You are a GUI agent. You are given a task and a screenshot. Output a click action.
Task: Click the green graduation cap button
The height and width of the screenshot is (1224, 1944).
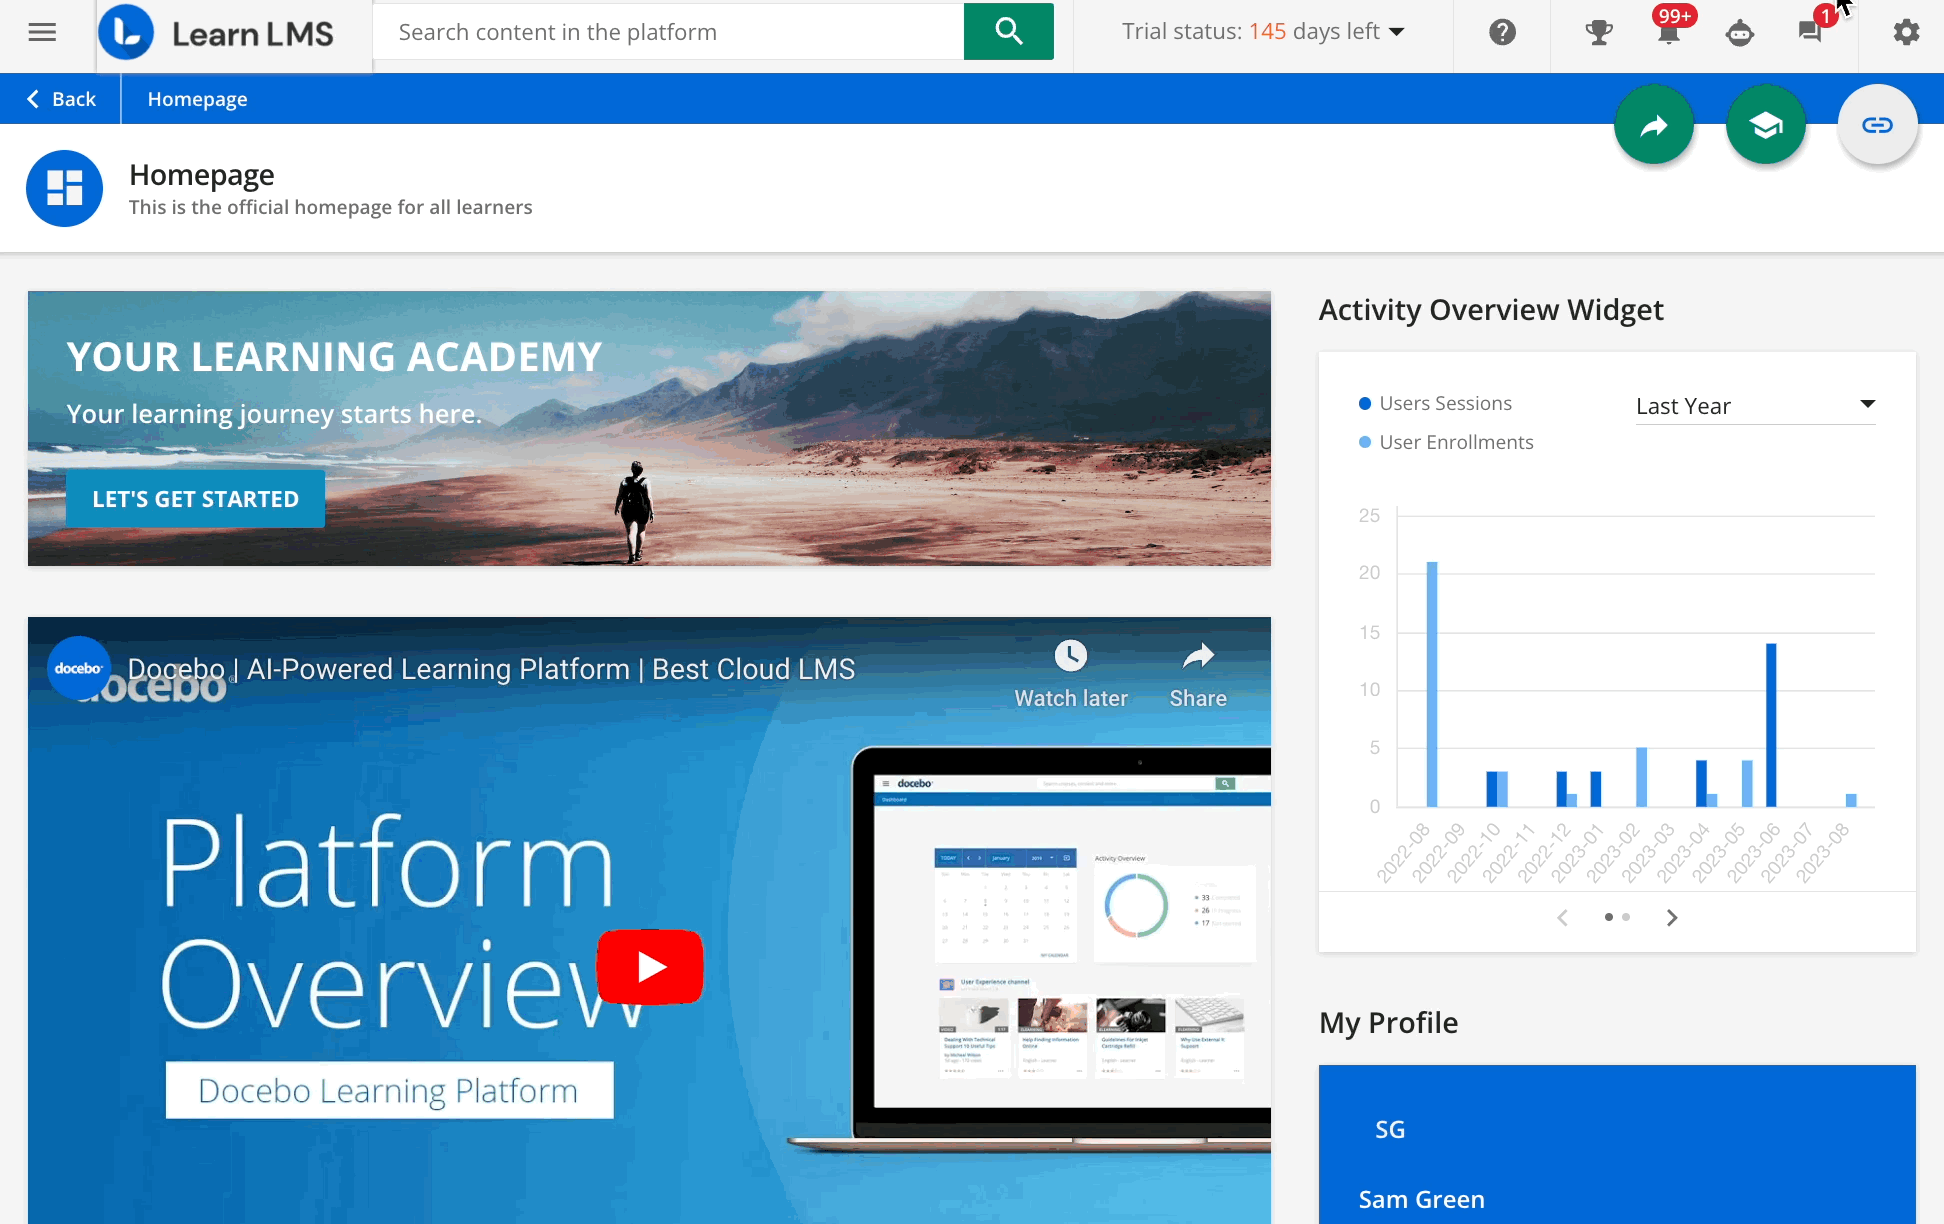(1766, 125)
